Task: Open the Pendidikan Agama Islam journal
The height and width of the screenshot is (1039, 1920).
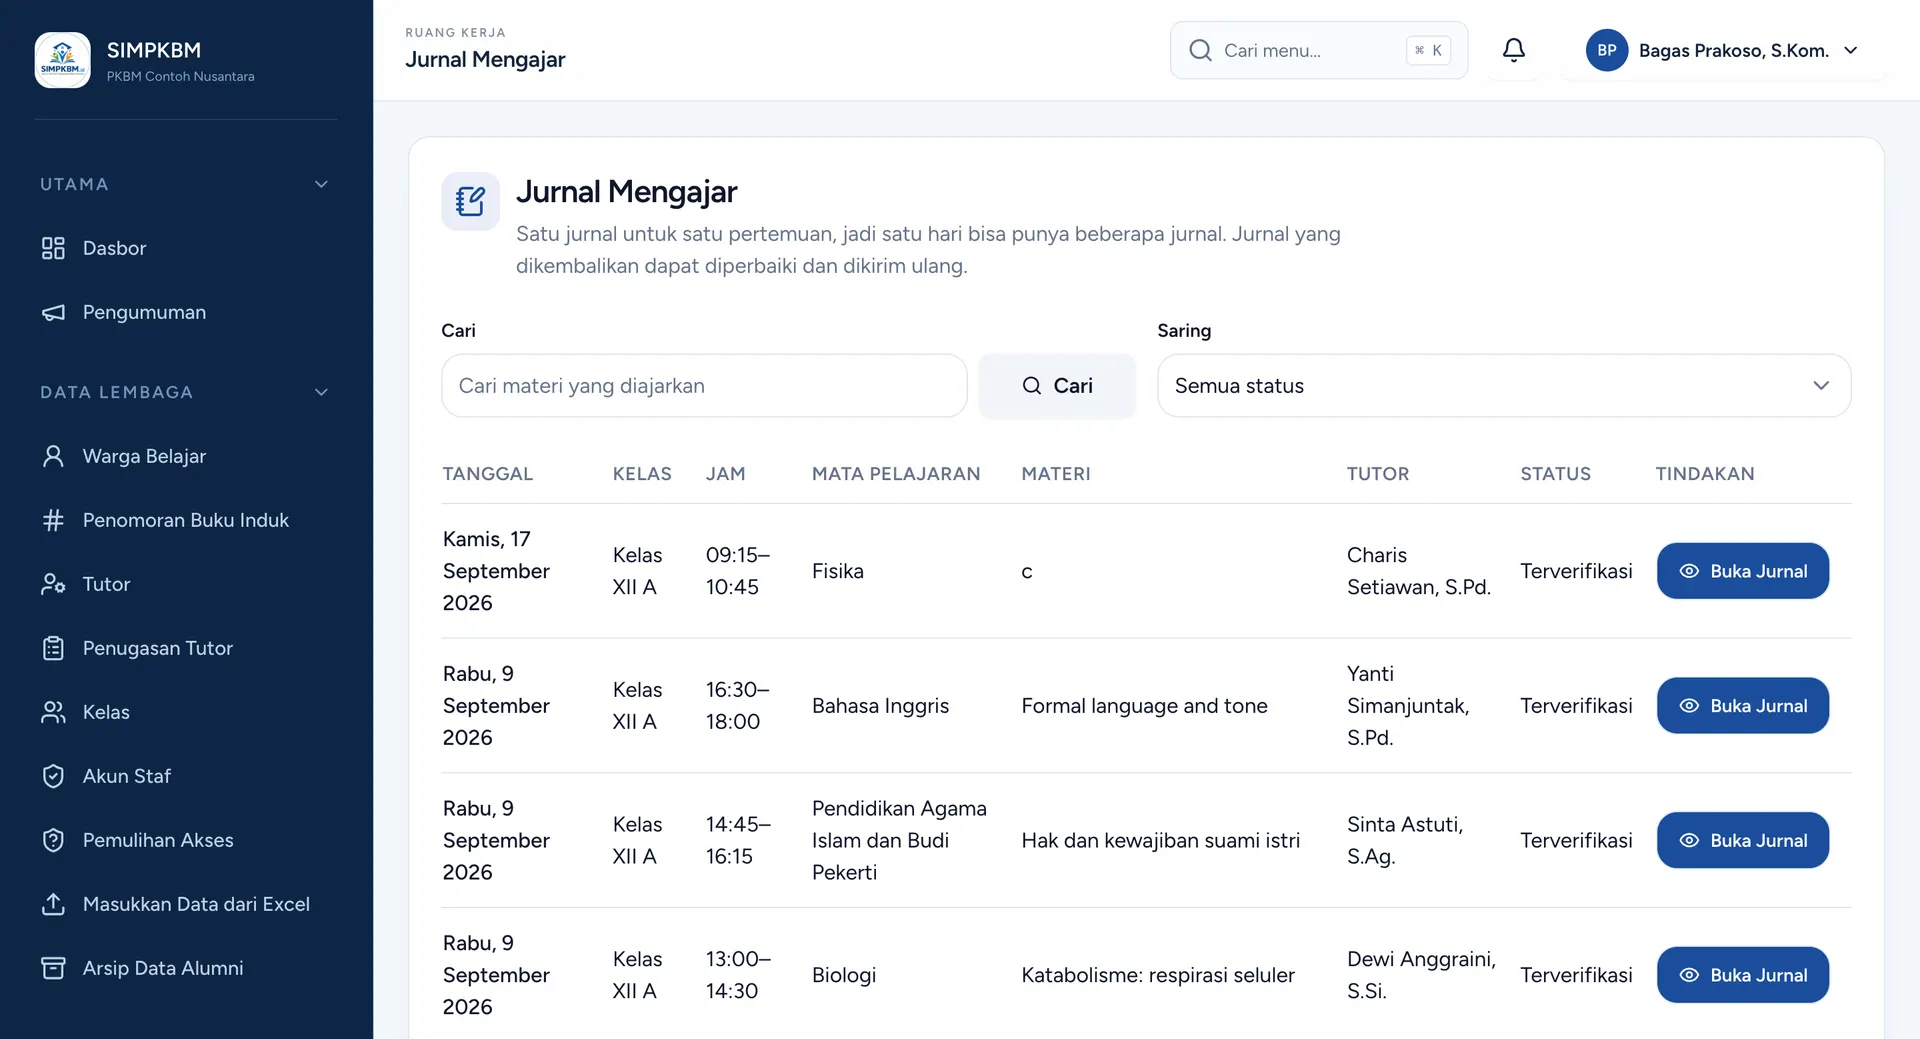Action: point(1743,840)
